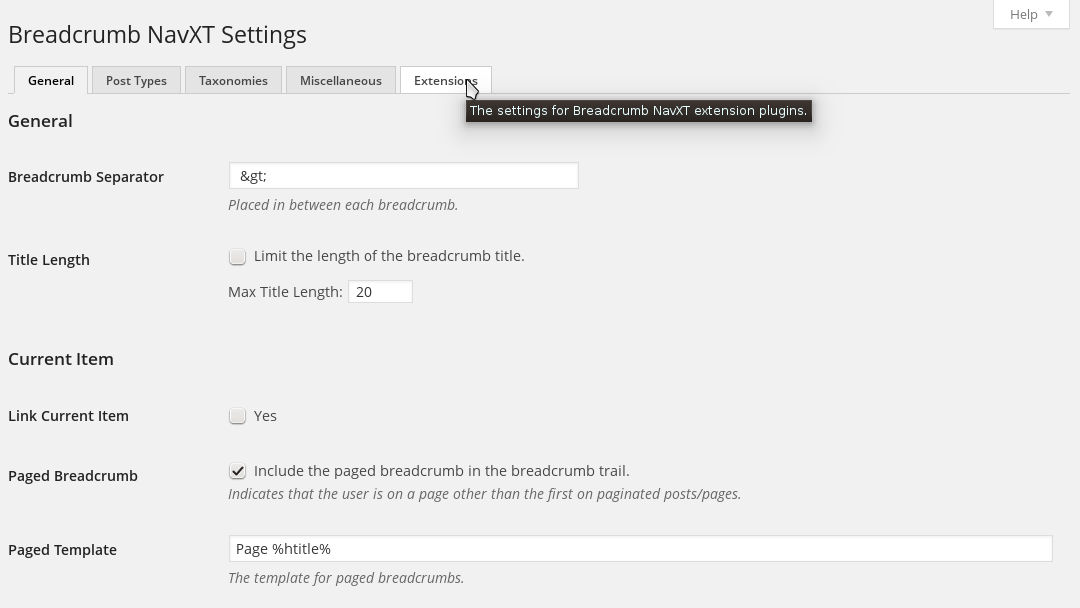Viewport: 1080px width, 608px height.
Task: Select the Taxonomies tab
Action: (x=233, y=81)
